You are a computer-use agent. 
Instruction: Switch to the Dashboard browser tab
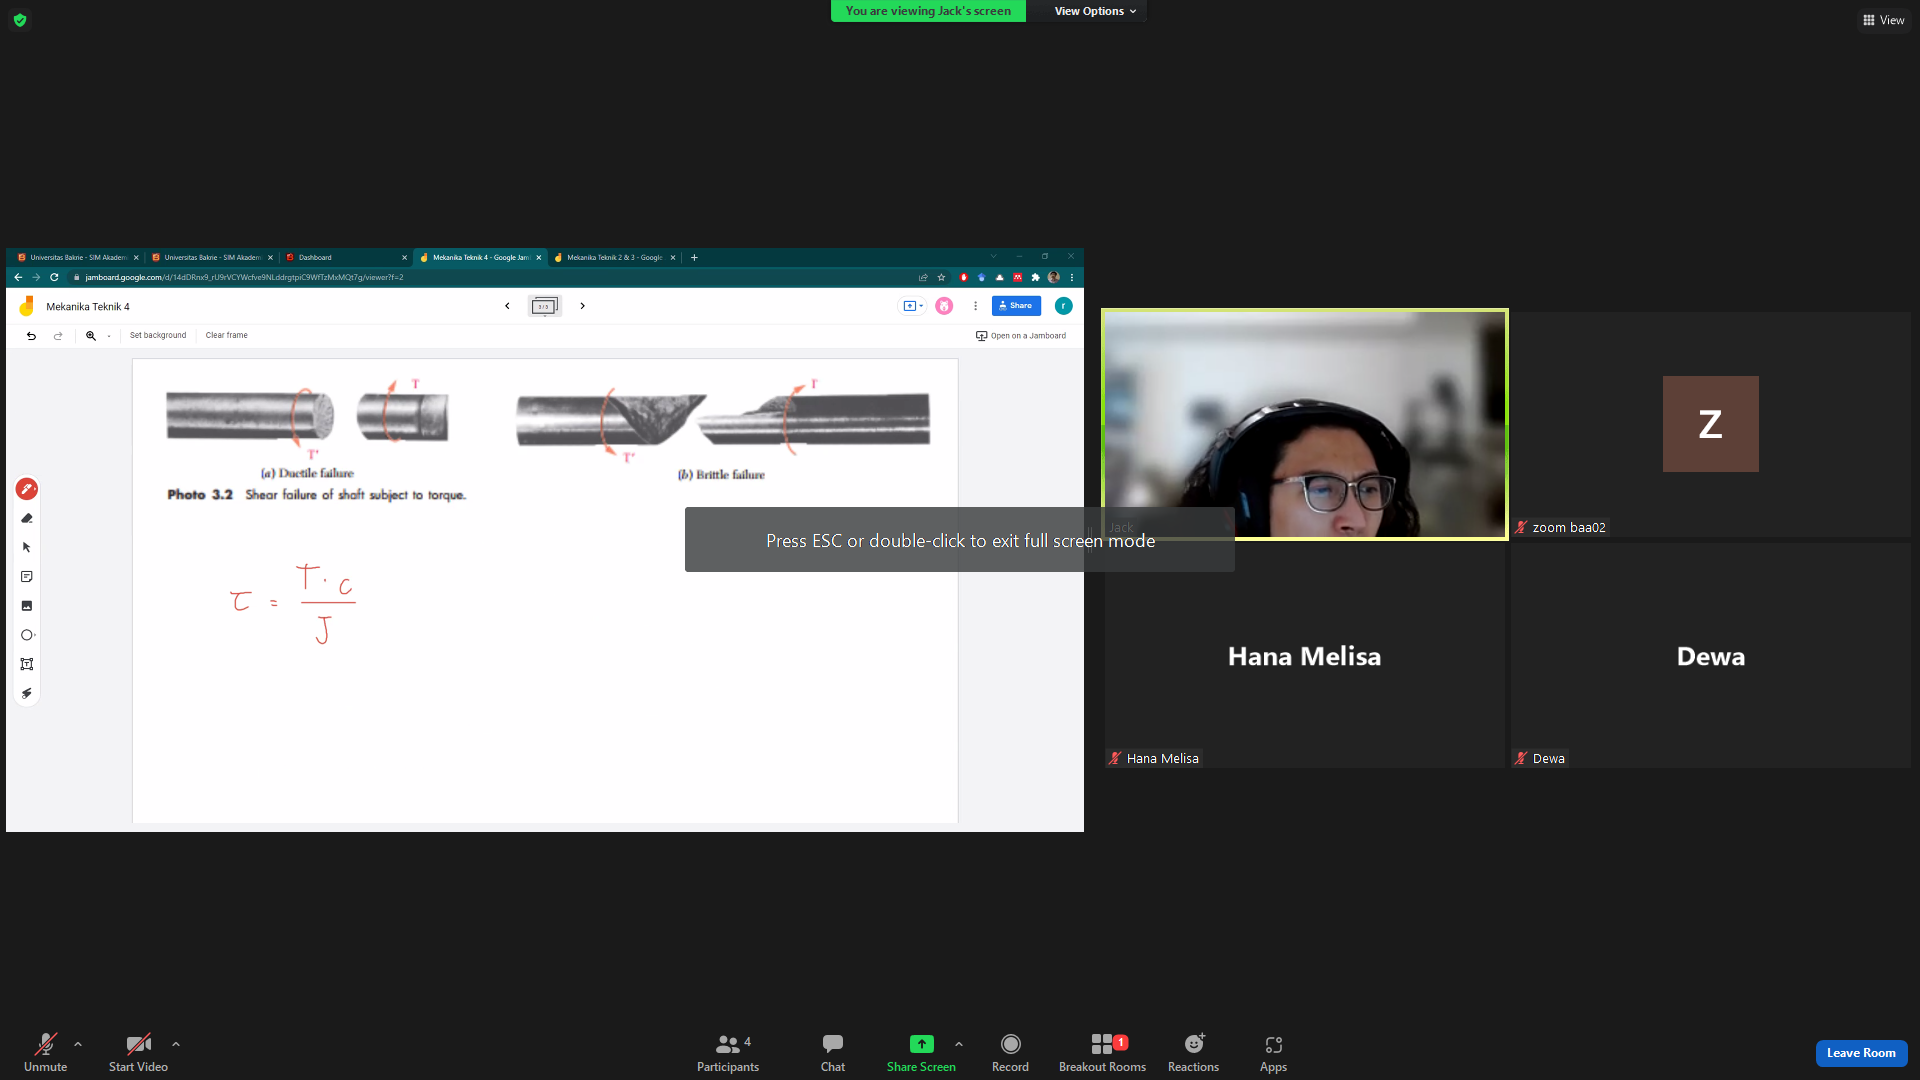[x=346, y=258]
